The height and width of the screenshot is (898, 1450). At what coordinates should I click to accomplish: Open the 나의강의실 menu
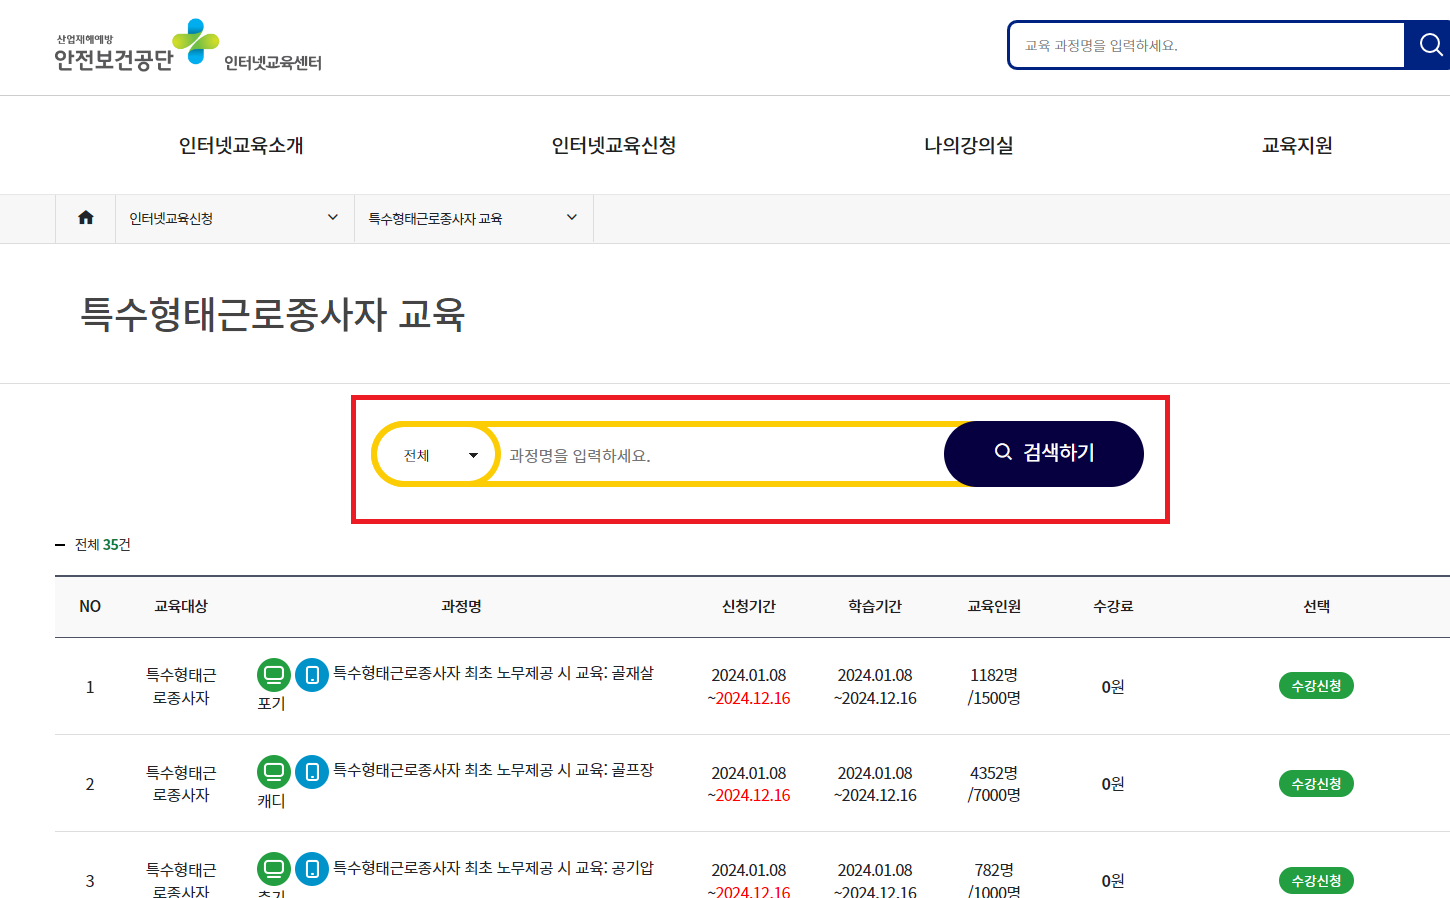tap(968, 144)
